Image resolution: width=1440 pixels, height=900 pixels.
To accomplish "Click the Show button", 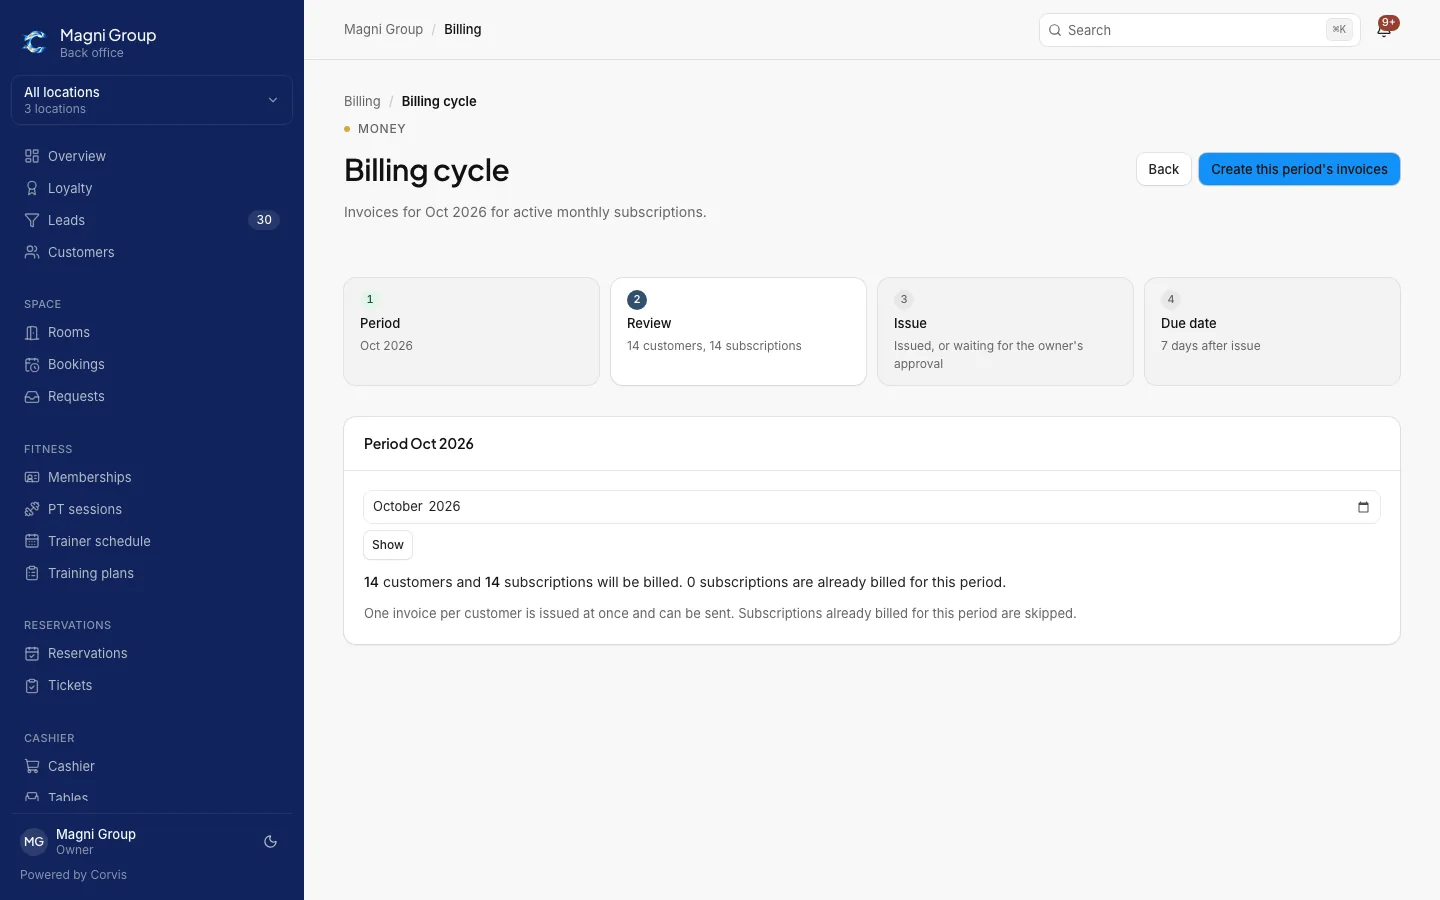I will pyautogui.click(x=388, y=545).
